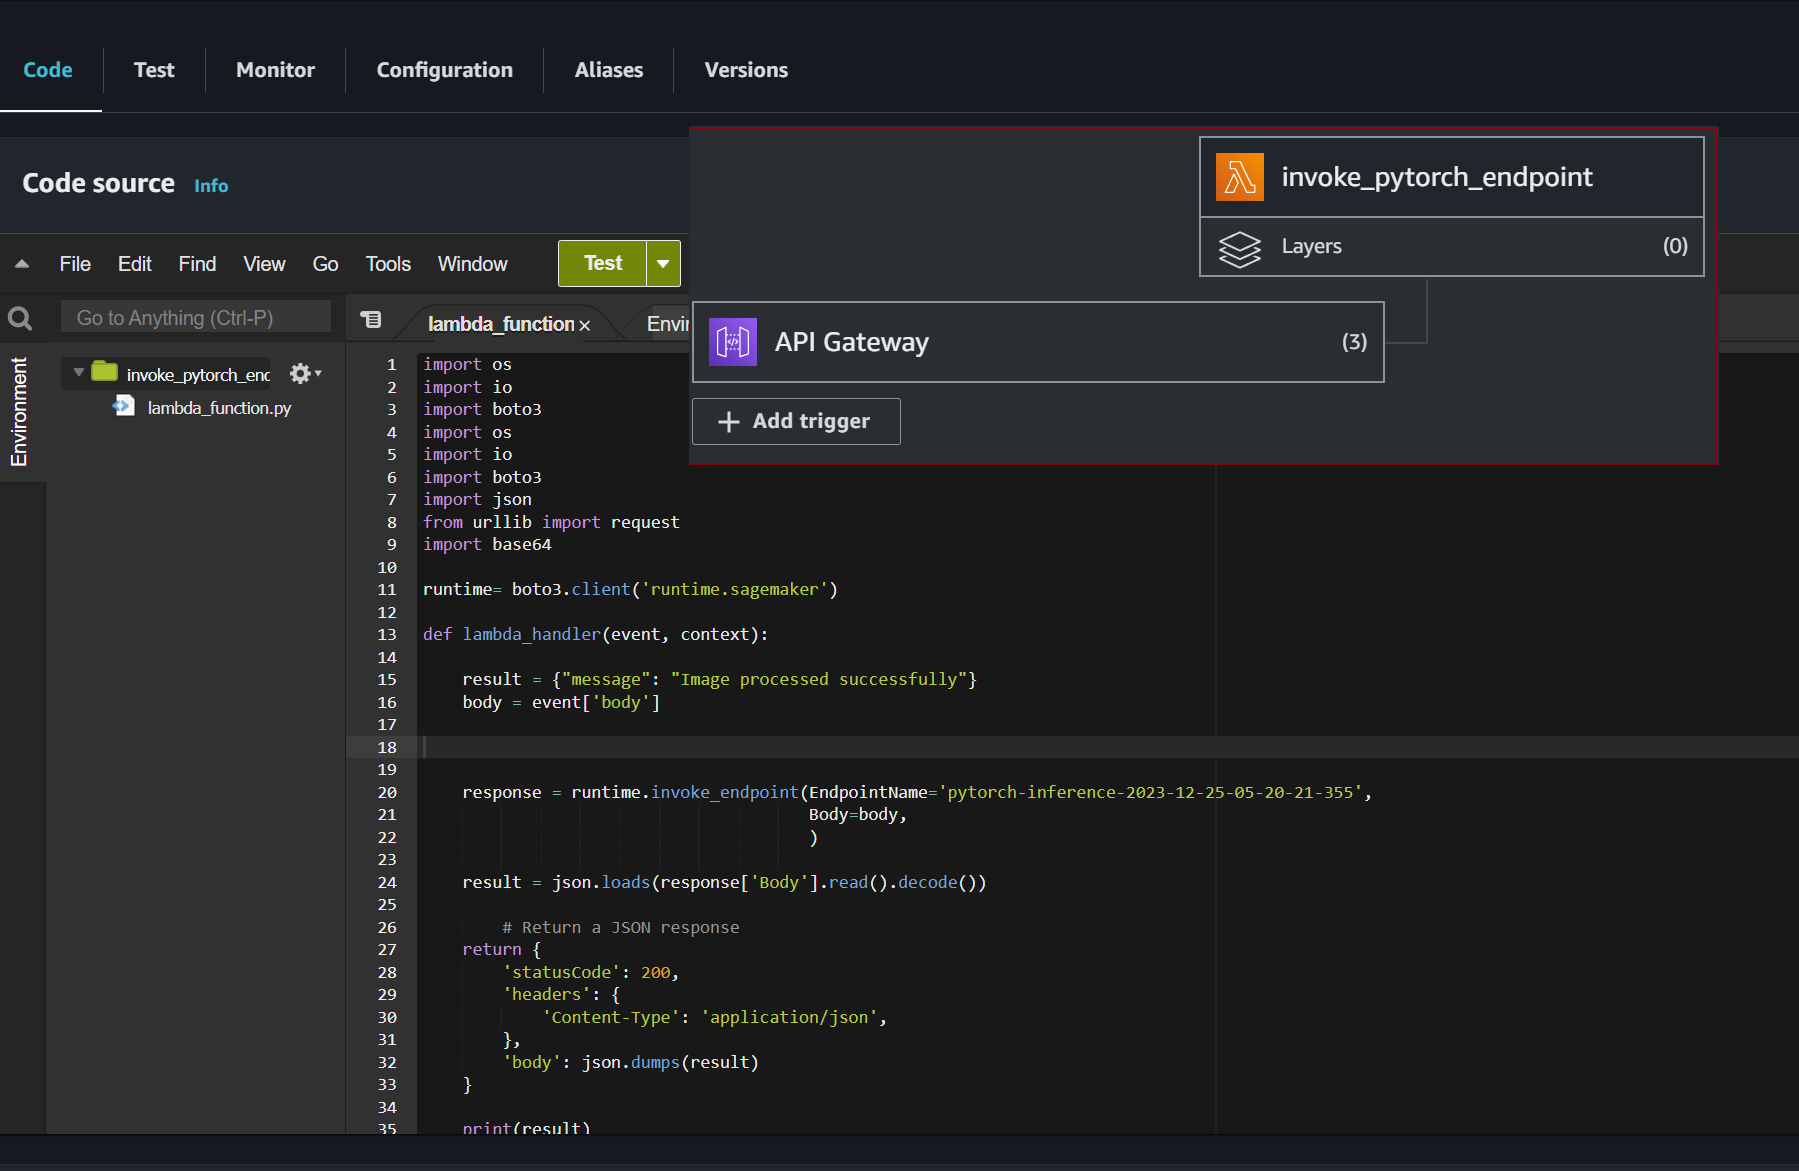Screen dimensions: 1799x1171
Task: Collapse the invoke_pytorch_enc folder tree
Action: click(x=79, y=372)
